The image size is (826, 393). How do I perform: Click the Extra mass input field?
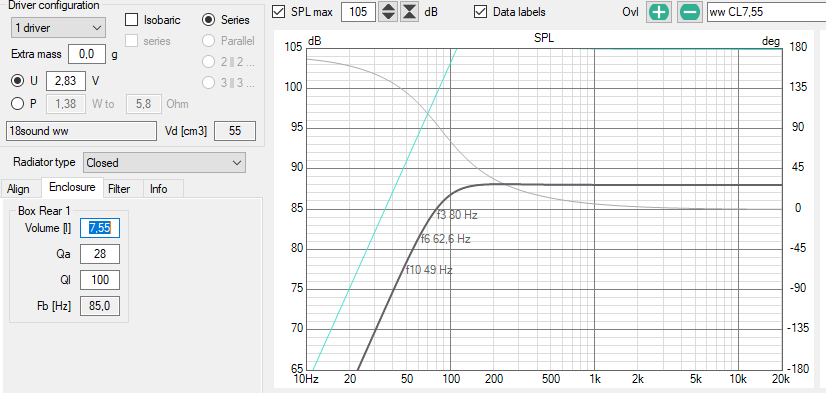tap(86, 54)
